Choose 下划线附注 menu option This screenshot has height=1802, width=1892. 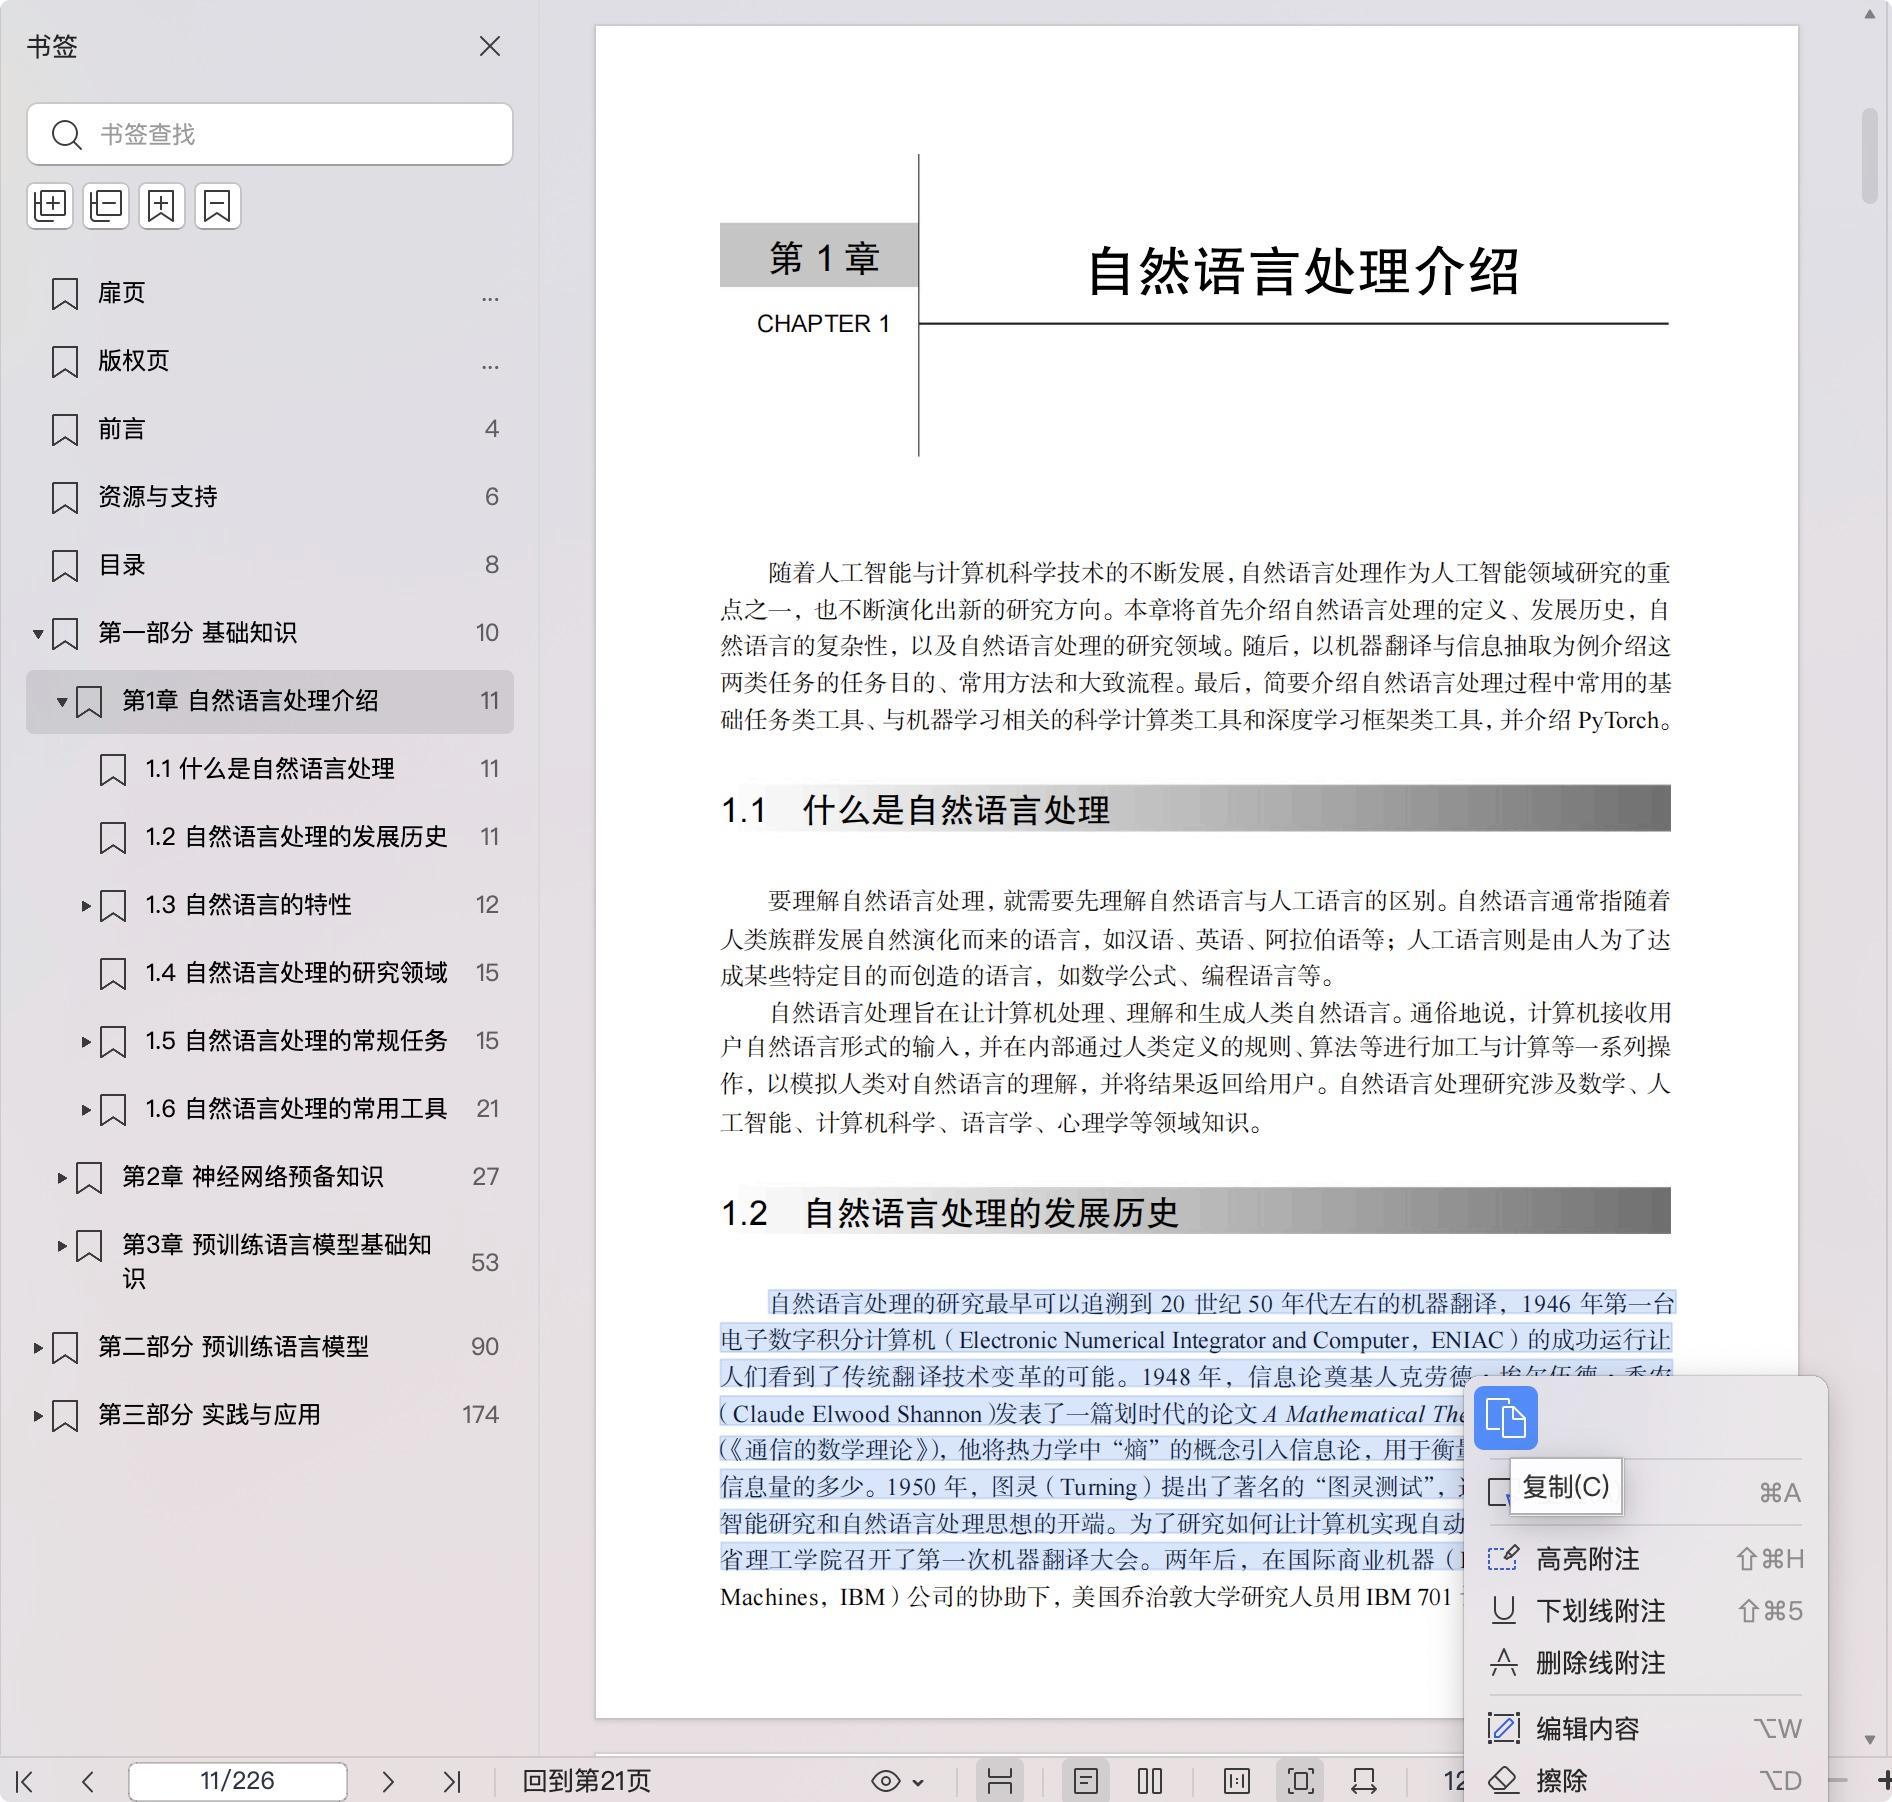click(x=1600, y=1610)
